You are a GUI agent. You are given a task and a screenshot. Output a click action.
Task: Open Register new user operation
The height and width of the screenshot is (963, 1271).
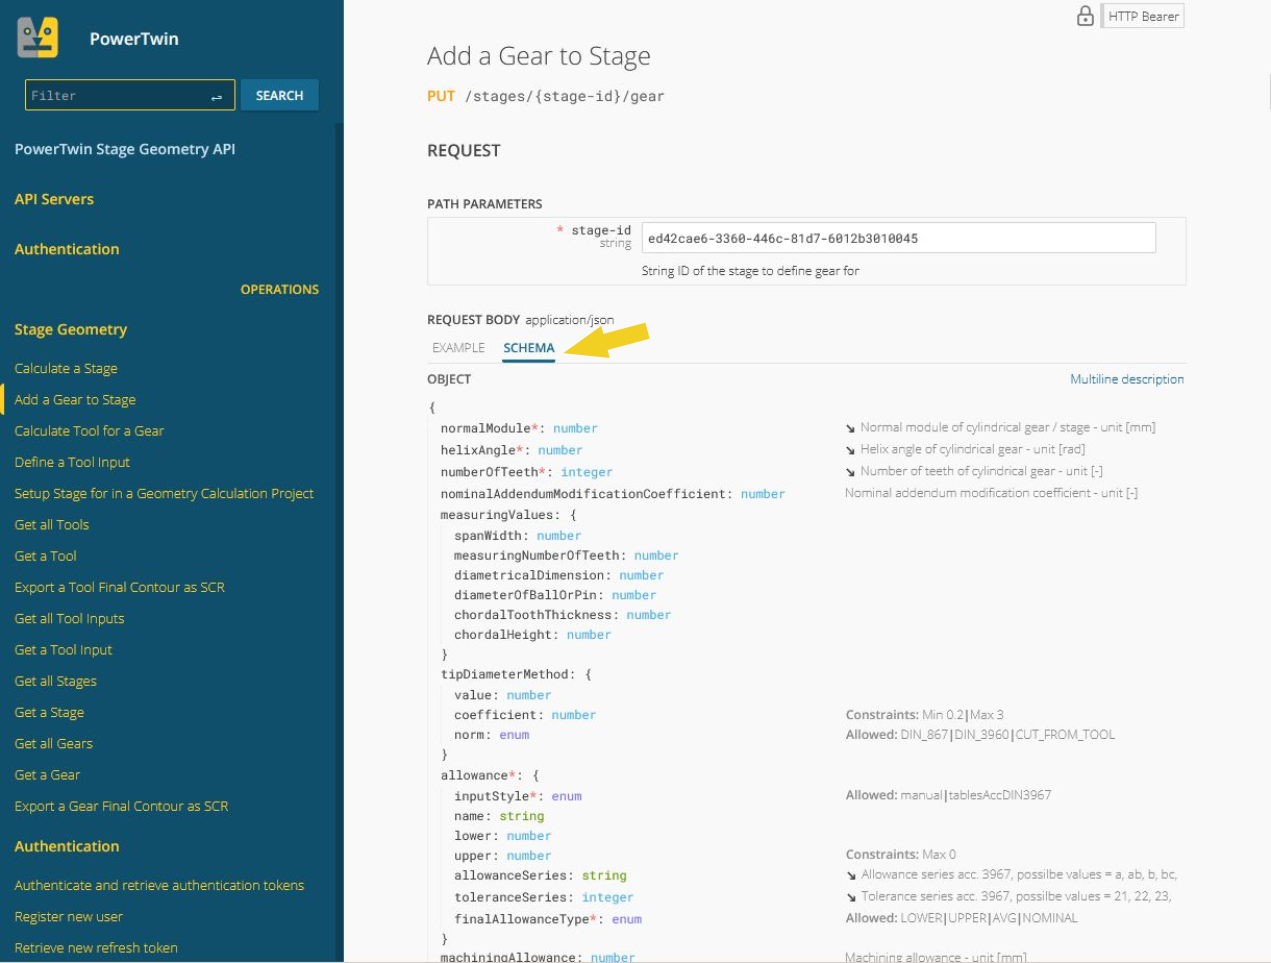point(68,916)
